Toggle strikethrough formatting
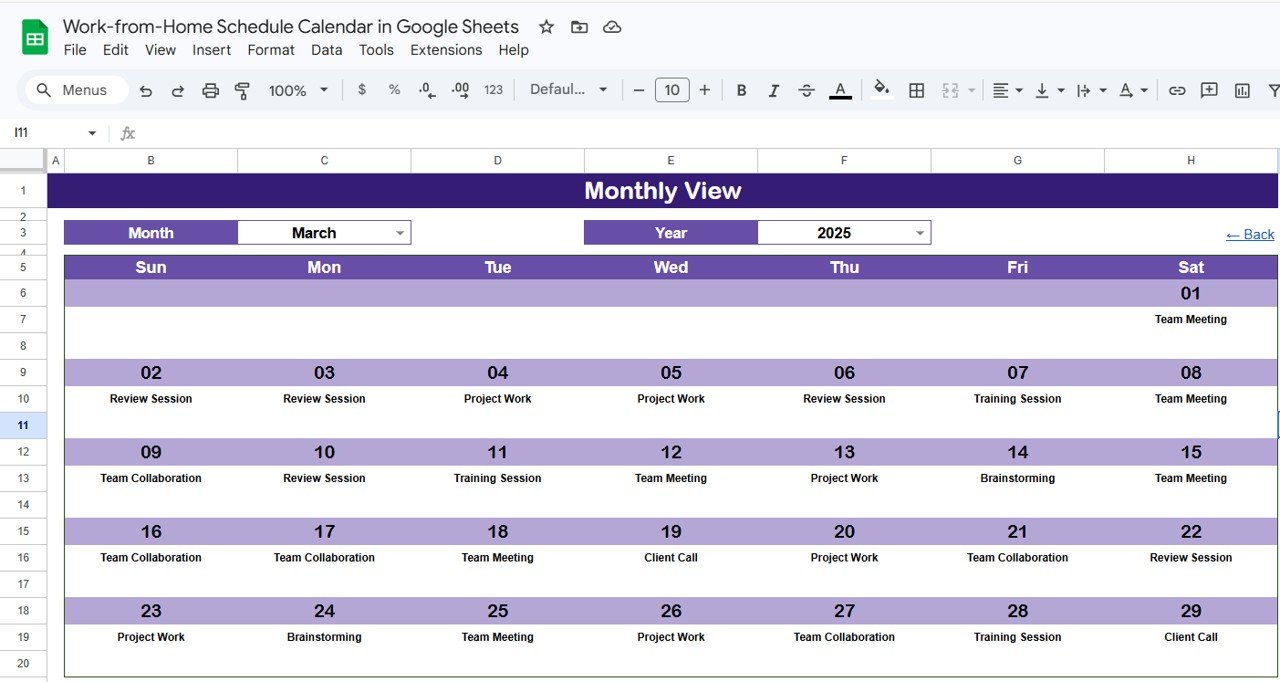Screen dimensions: 1280x682 pyautogui.click(x=806, y=90)
